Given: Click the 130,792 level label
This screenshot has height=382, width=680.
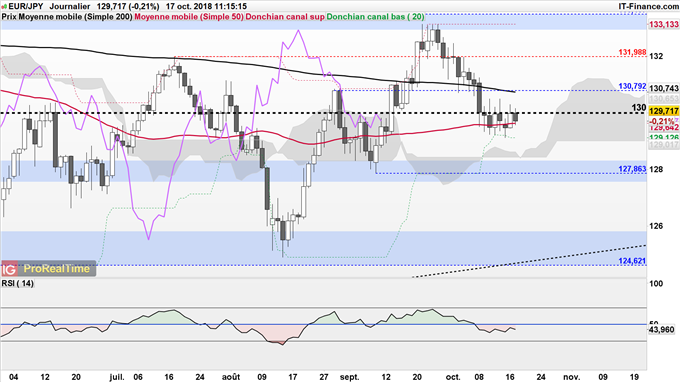Looking at the screenshot, I should point(632,86).
